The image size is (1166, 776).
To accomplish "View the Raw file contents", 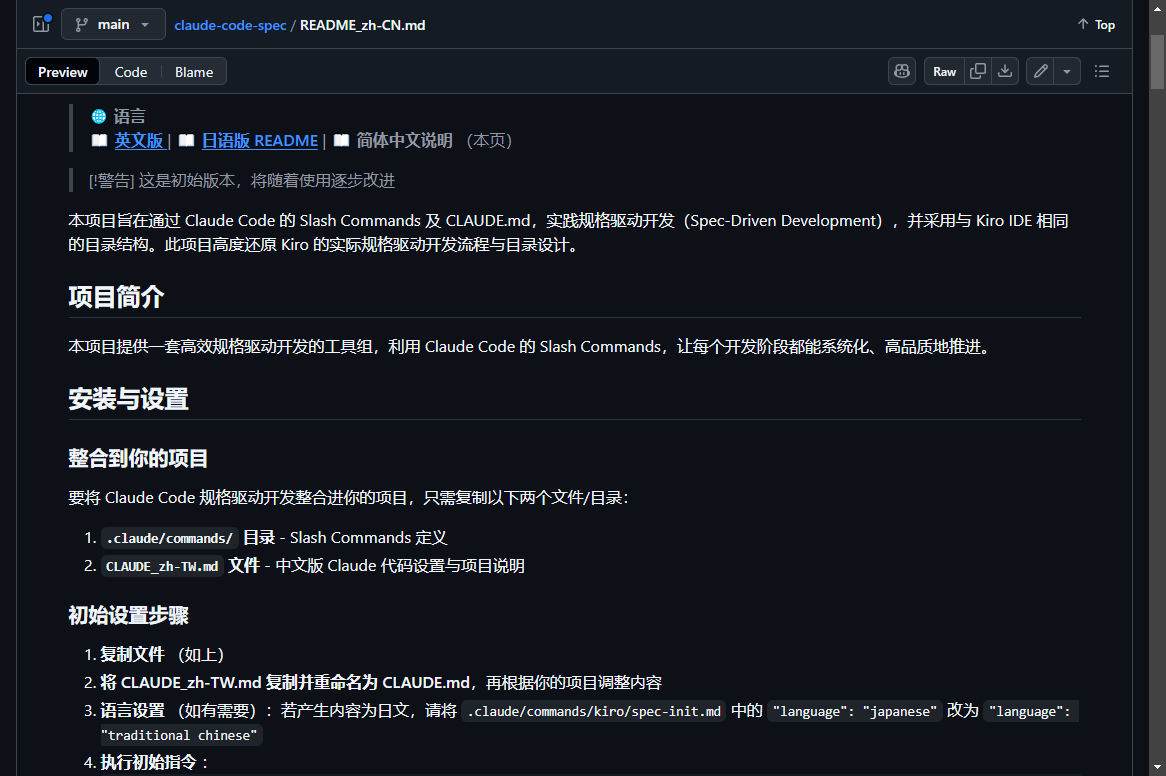I will pos(944,71).
